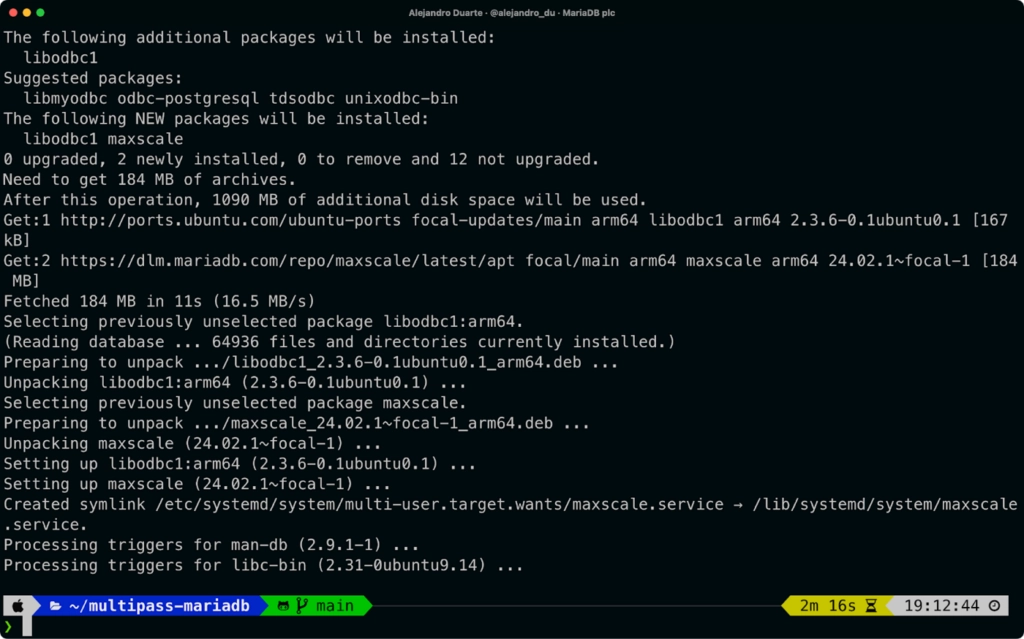Click the green prompt chevron on the last line

(6, 628)
